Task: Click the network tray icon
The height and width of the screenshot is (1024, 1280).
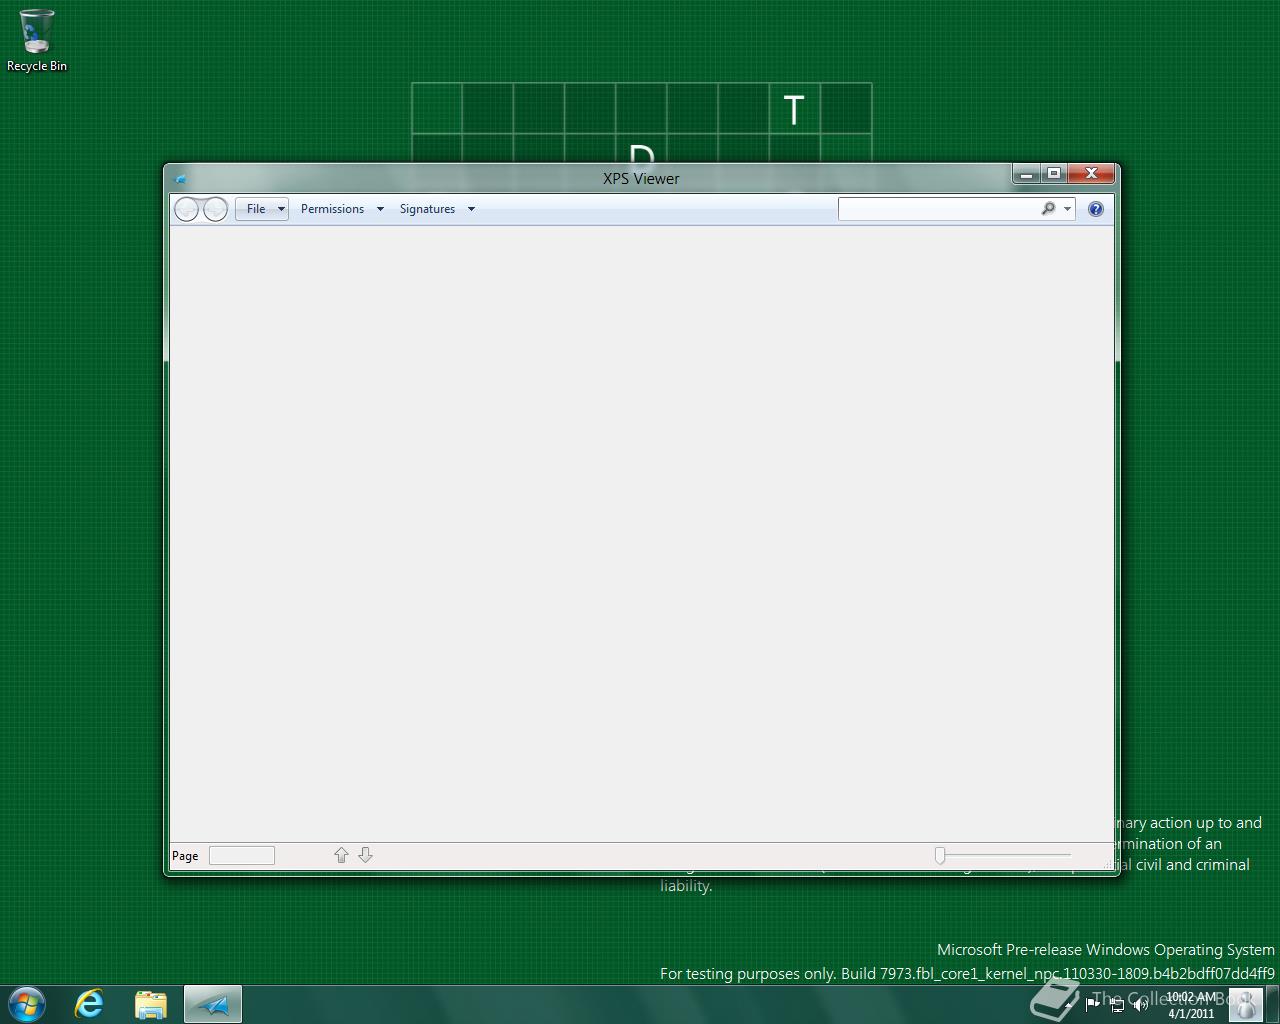Action: click(x=1116, y=1005)
